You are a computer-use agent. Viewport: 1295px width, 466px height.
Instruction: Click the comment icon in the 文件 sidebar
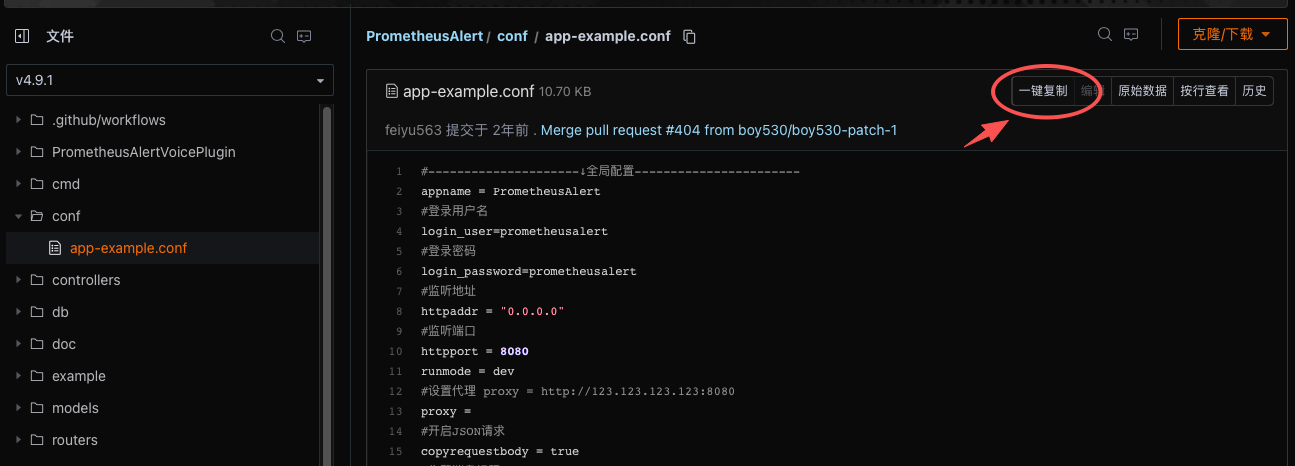coord(305,36)
